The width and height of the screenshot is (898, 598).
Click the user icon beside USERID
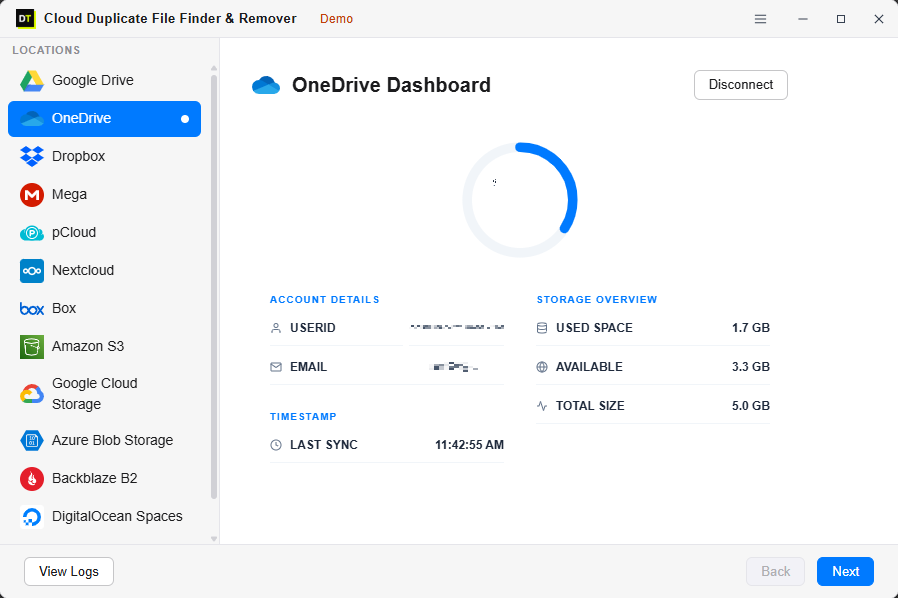coord(276,328)
